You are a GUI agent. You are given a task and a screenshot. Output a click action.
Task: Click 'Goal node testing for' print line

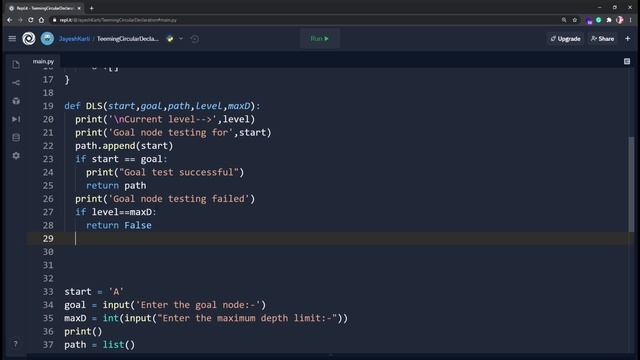click(173, 133)
